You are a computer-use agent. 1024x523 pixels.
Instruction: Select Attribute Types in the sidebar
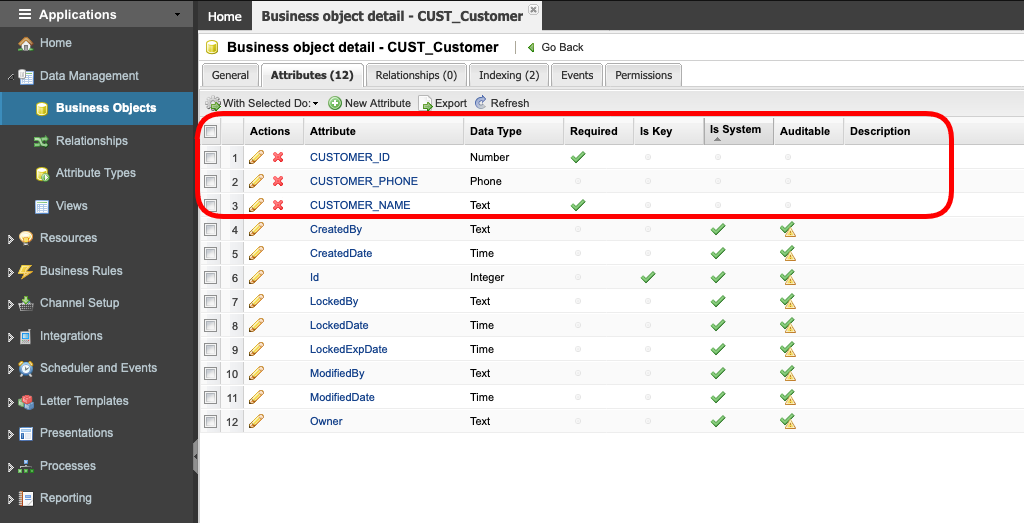coord(95,173)
